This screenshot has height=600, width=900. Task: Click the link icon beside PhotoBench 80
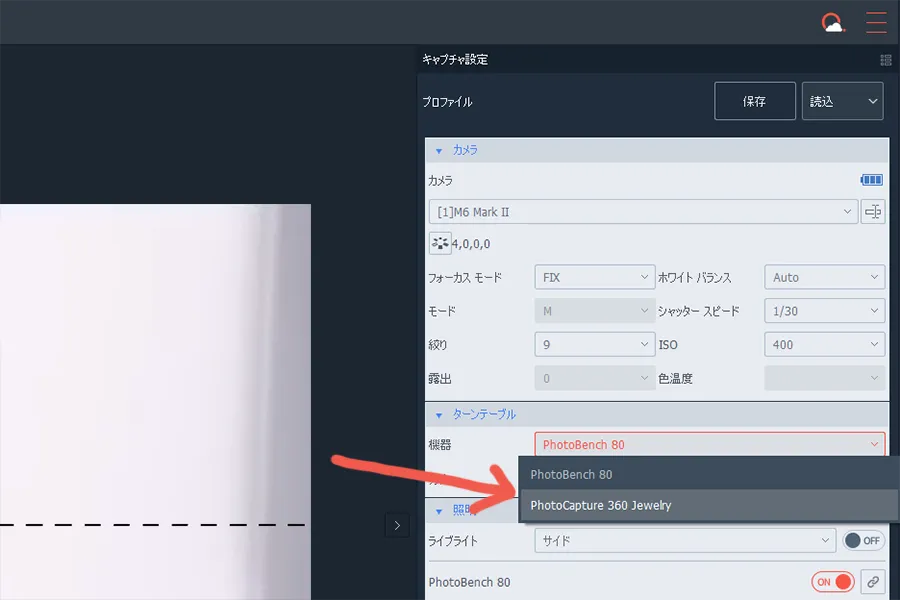pos(873,581)
